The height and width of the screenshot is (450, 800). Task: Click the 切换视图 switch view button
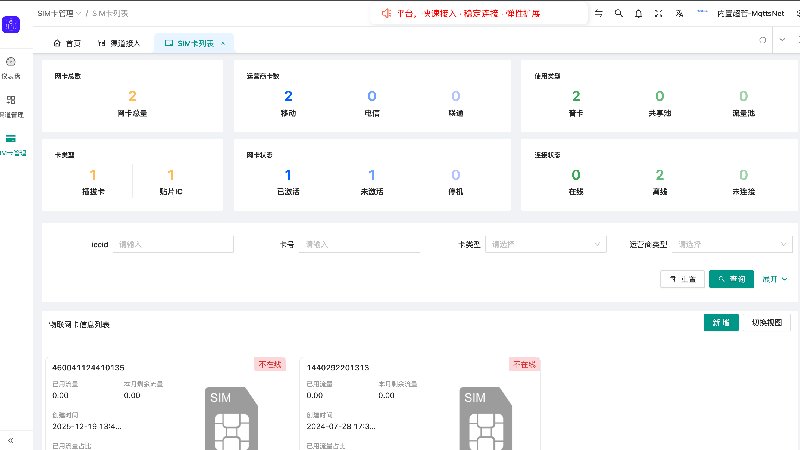tap(767, 322)
